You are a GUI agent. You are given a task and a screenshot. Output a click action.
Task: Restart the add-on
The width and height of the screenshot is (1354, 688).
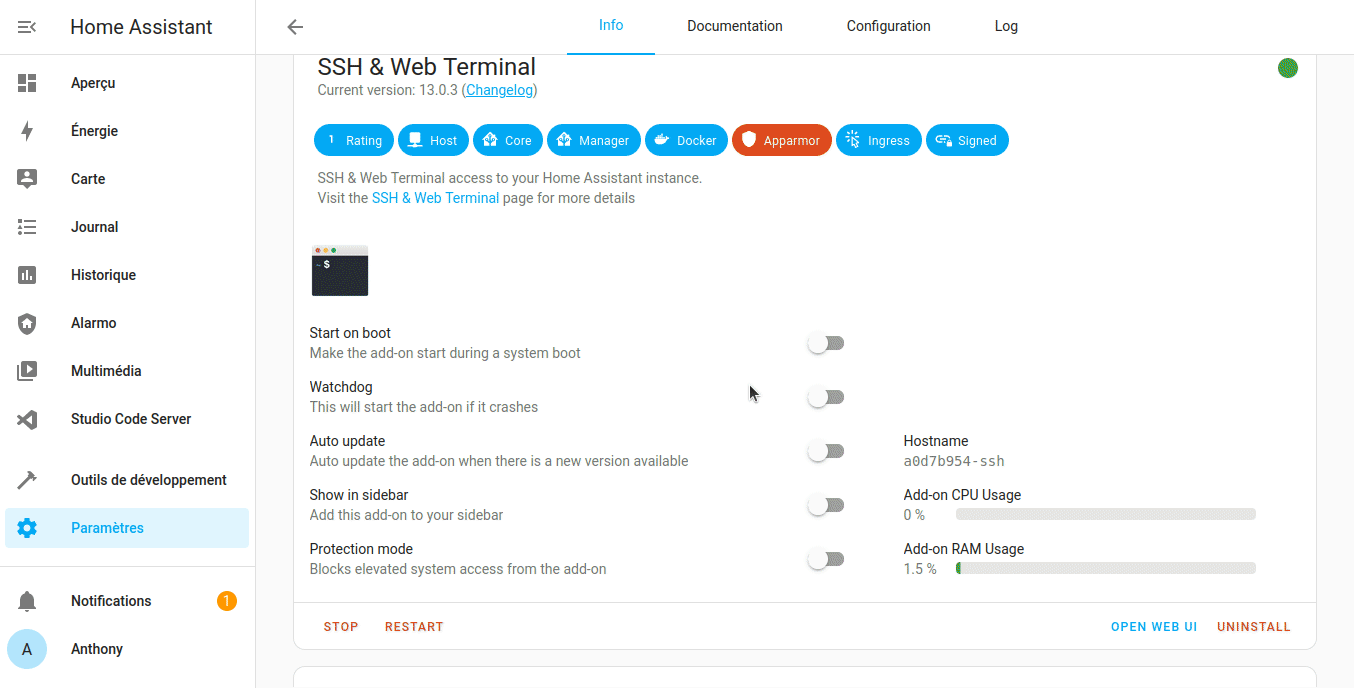(x=414, y=627)
